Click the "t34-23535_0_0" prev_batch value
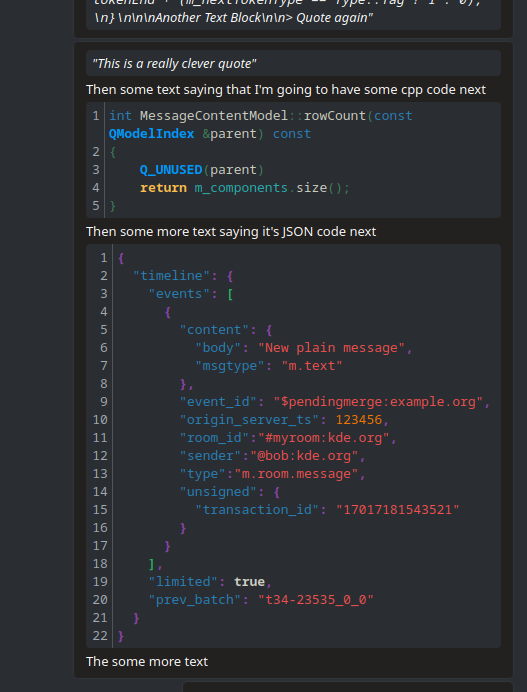Image resolution: width=527 pixels, height=692 pixels. click(x=316, y=600)
